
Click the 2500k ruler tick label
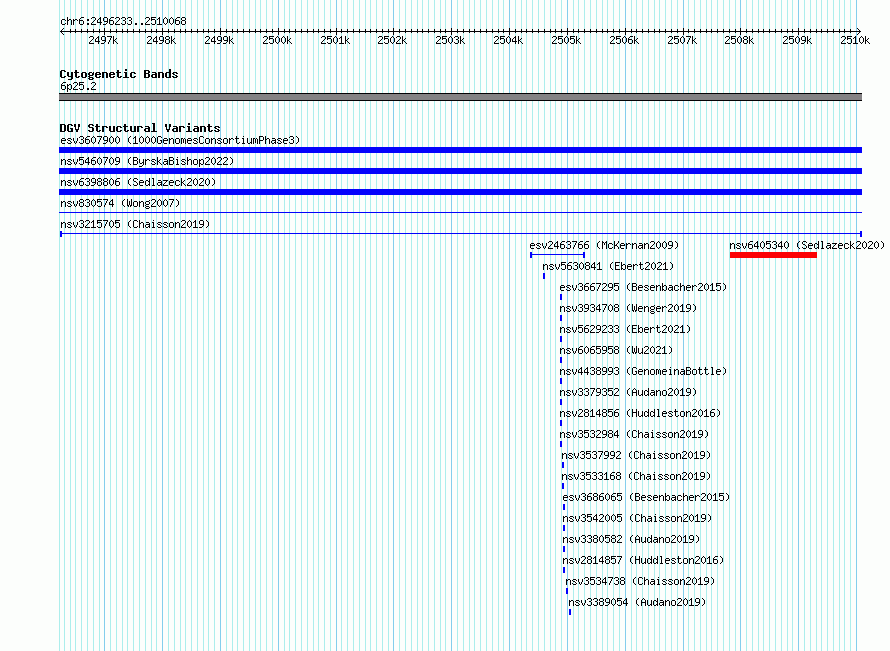click(277, 40)
